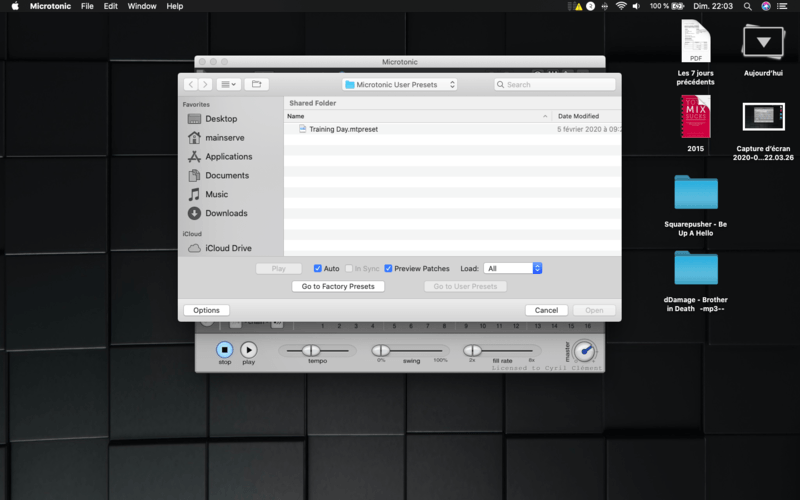Click Go to Factory Presets
The width and height of the screenshot is (800, 500).
[x=338, y=286]
